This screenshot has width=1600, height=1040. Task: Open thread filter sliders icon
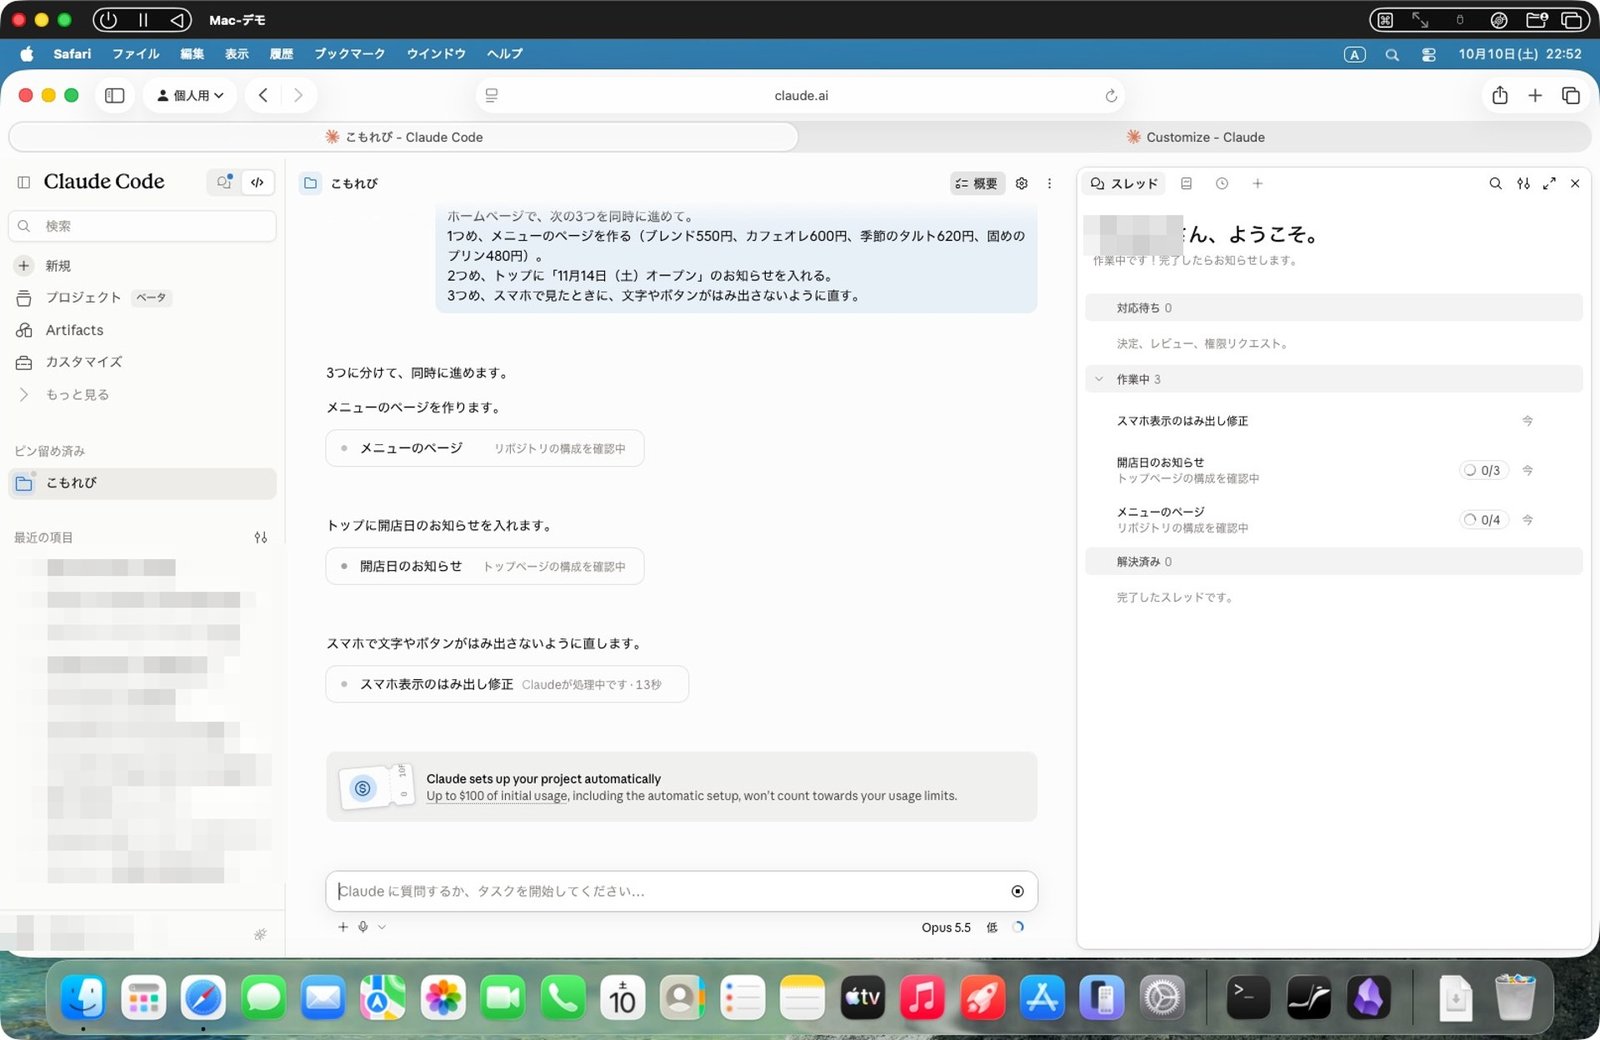point(1523,183)
